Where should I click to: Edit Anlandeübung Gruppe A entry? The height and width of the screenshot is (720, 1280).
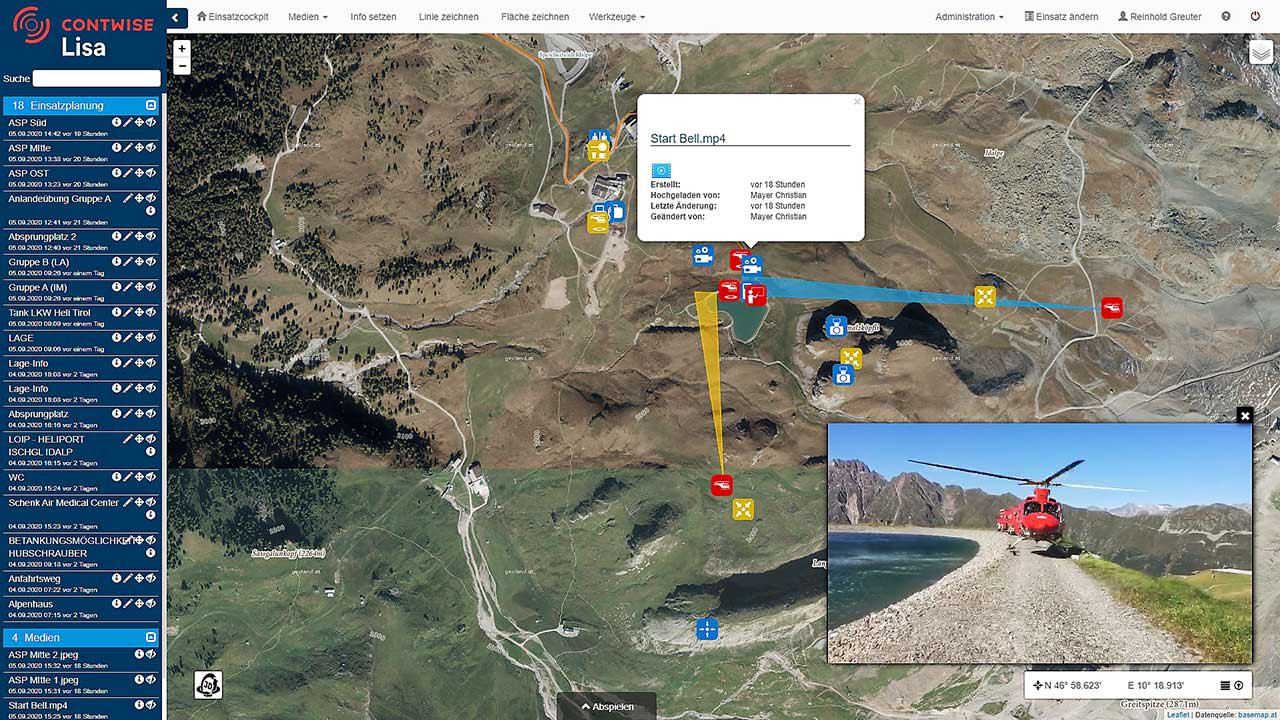pos(128,198)
